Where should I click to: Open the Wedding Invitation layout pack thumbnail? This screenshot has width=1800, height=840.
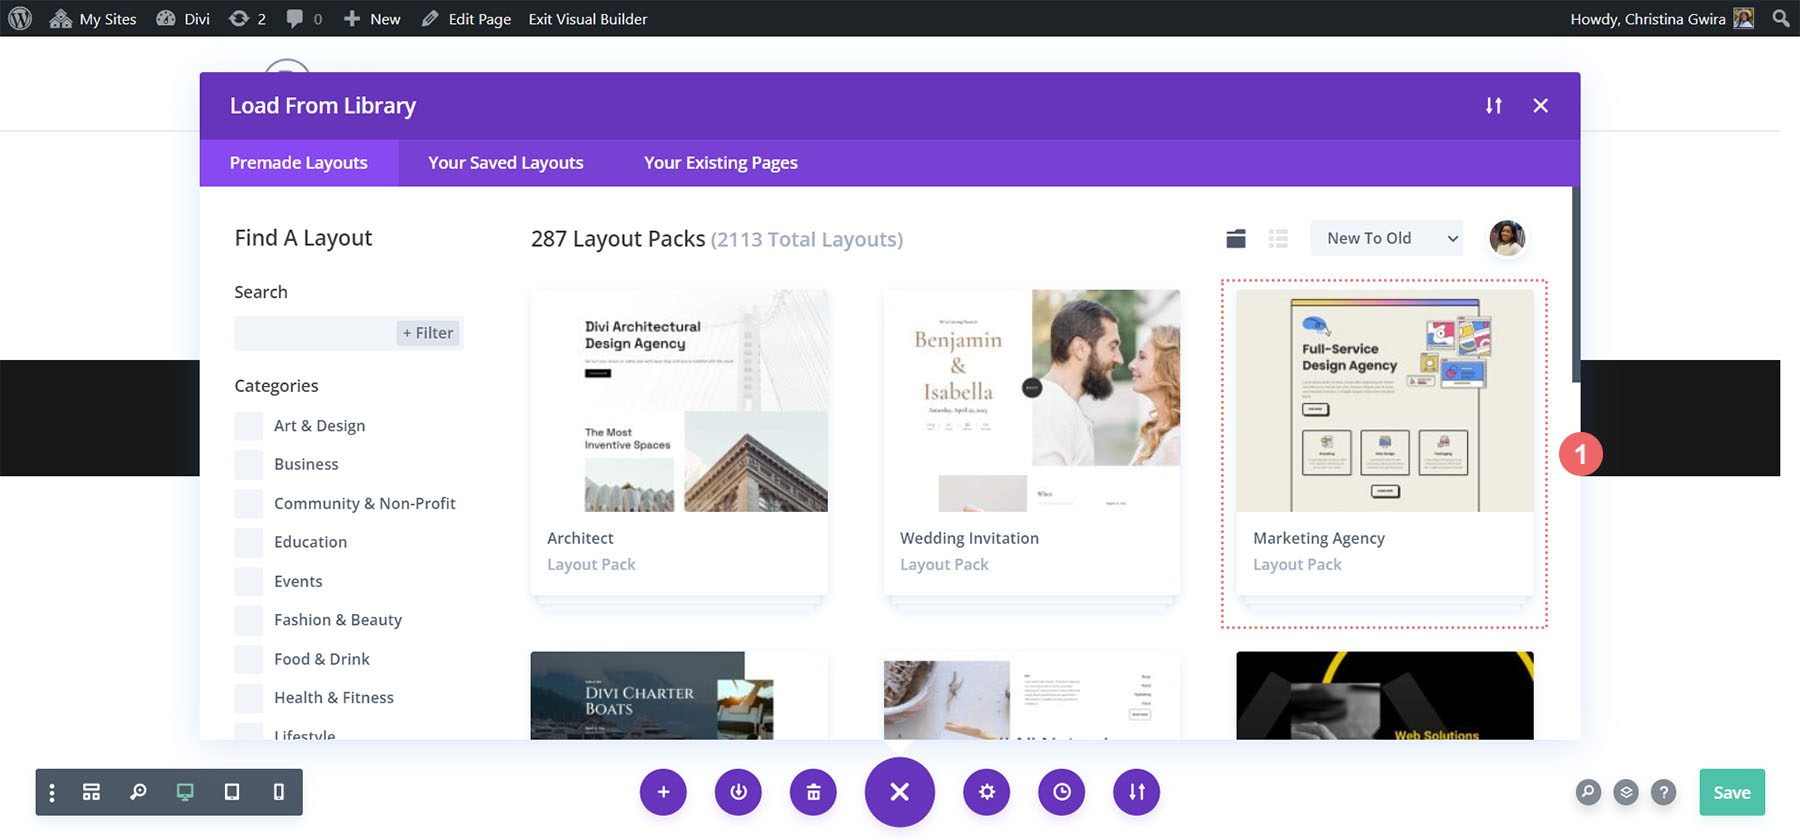pos(1032,401)
